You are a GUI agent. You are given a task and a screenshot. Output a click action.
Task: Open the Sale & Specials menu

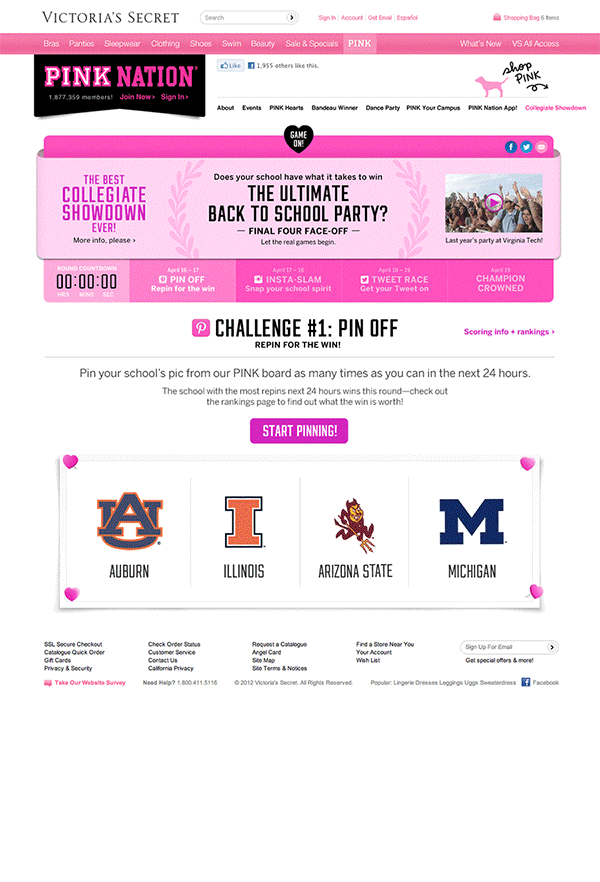pyautogui.click(x=311, y=44)
